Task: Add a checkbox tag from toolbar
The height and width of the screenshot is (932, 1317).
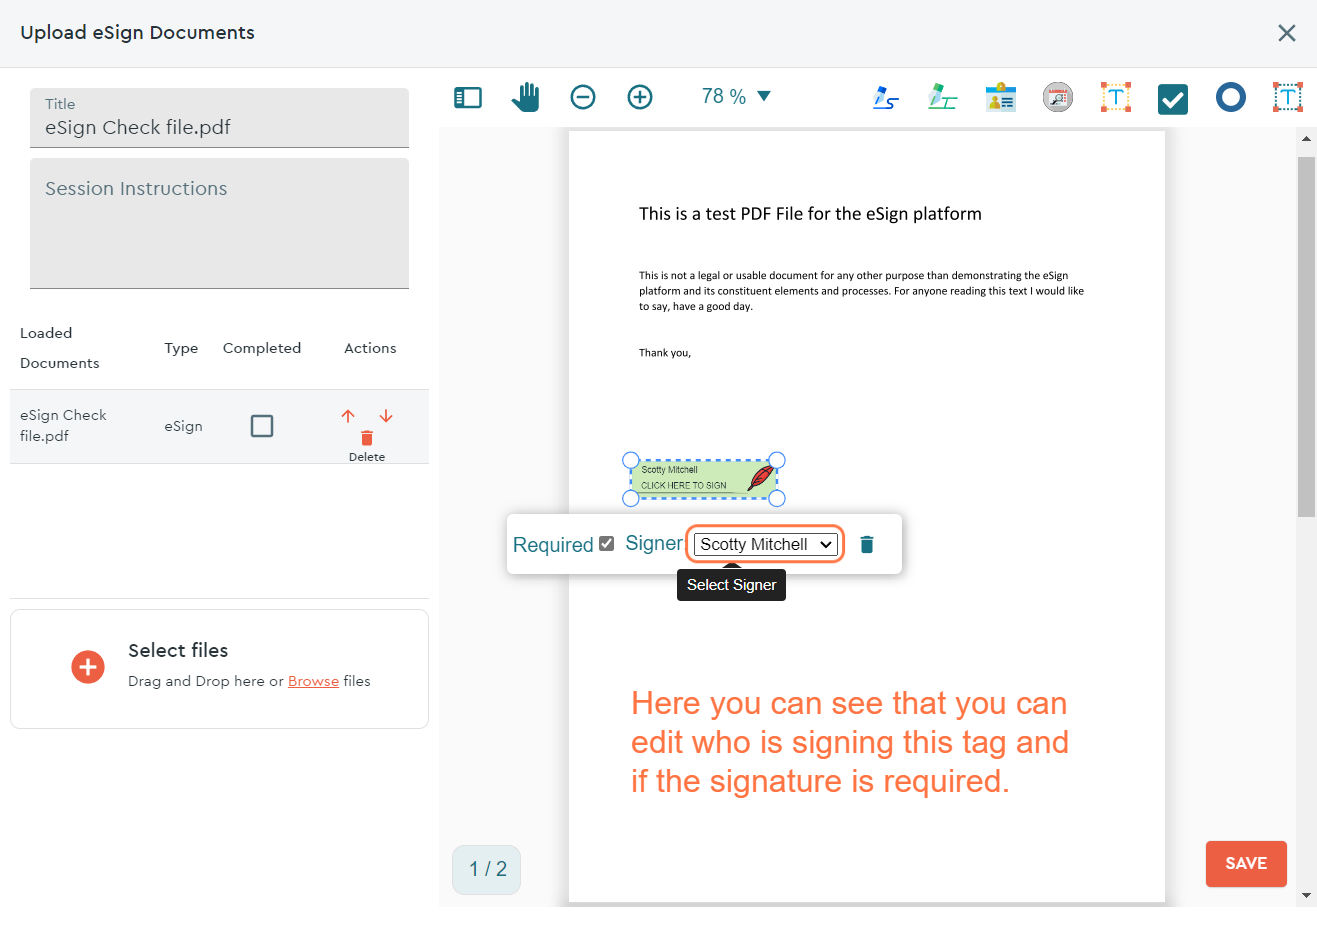Action: tap(1173, 99)
